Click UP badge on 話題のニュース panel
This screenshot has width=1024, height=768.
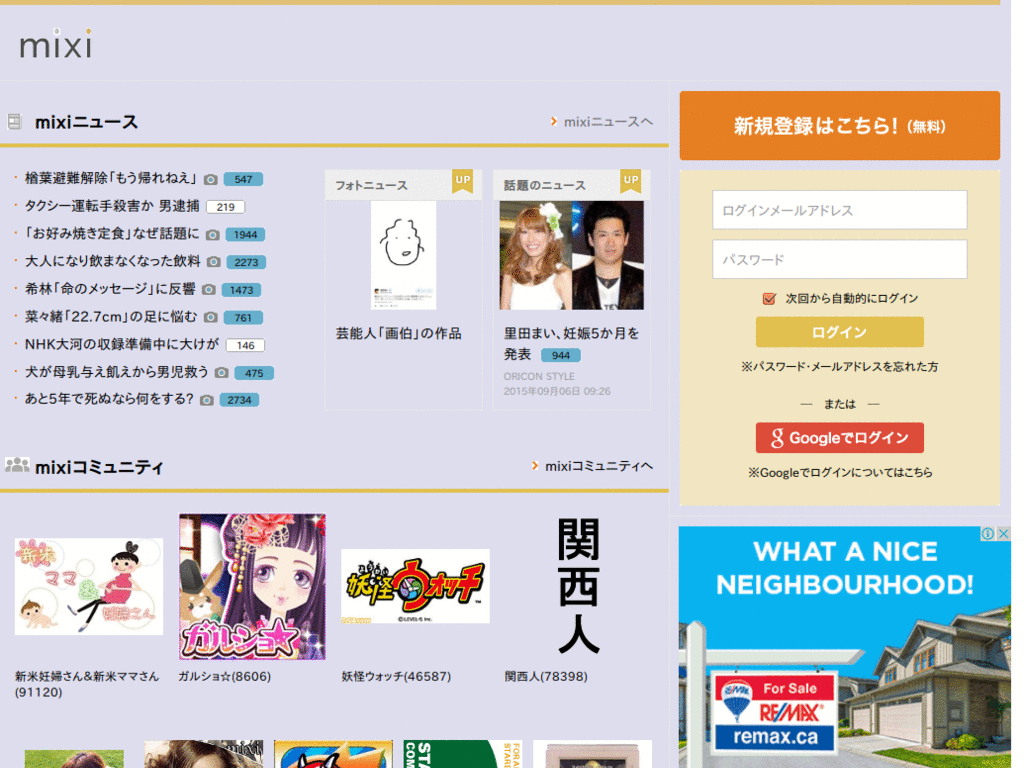[630, 181]
